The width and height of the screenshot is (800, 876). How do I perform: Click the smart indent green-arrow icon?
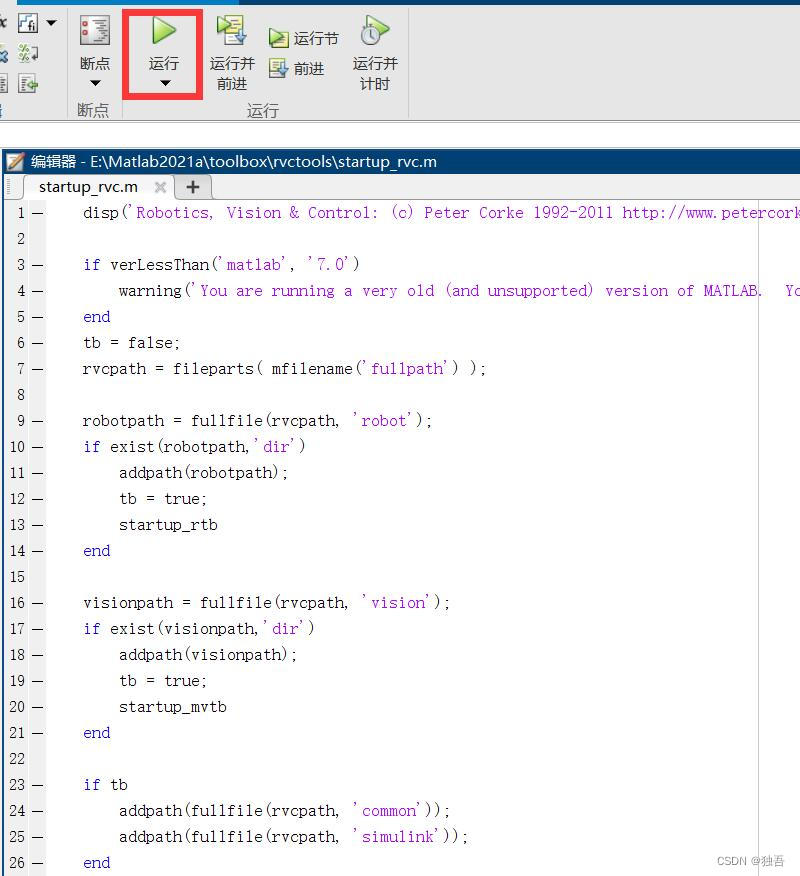tap(28, 84)
